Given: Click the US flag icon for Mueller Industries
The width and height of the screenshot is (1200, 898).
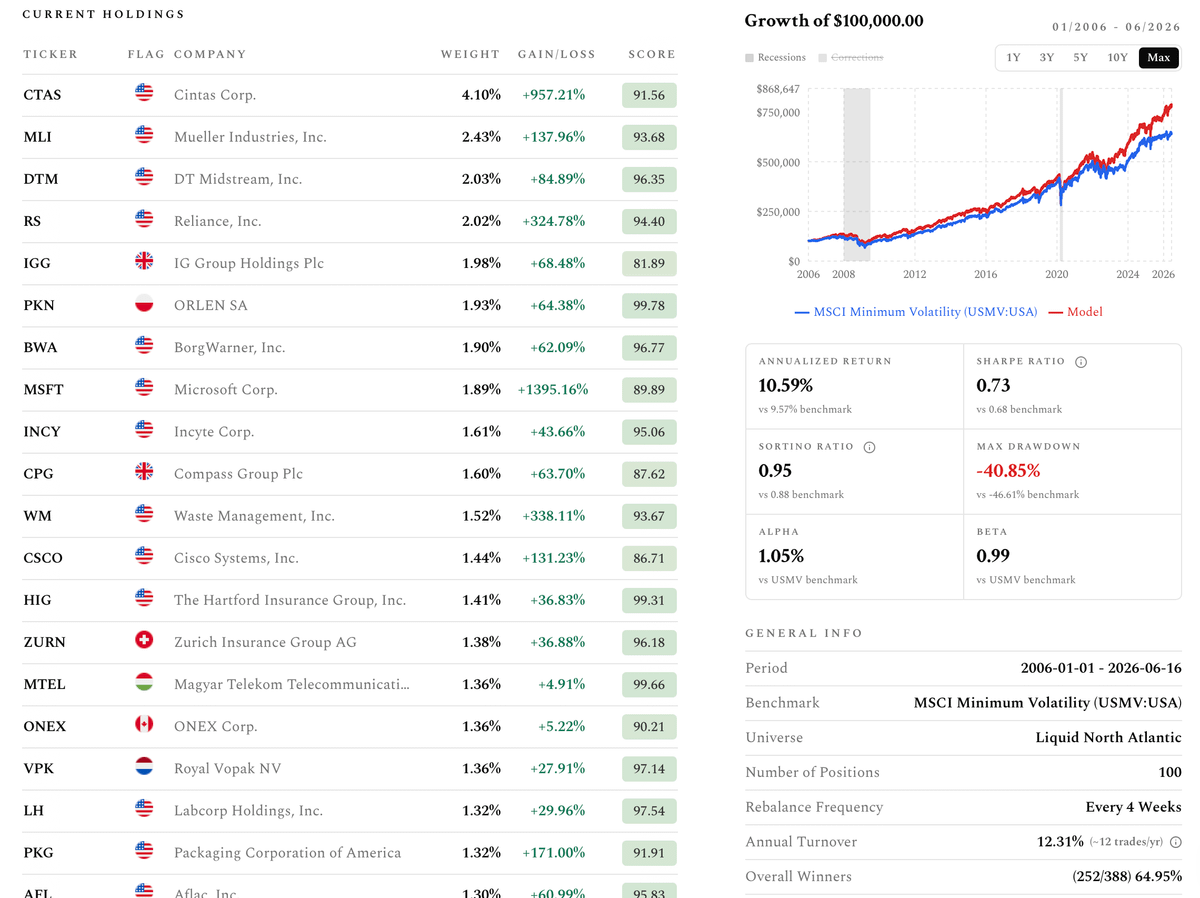Looking at the screenshot, I should coord(144,135).
